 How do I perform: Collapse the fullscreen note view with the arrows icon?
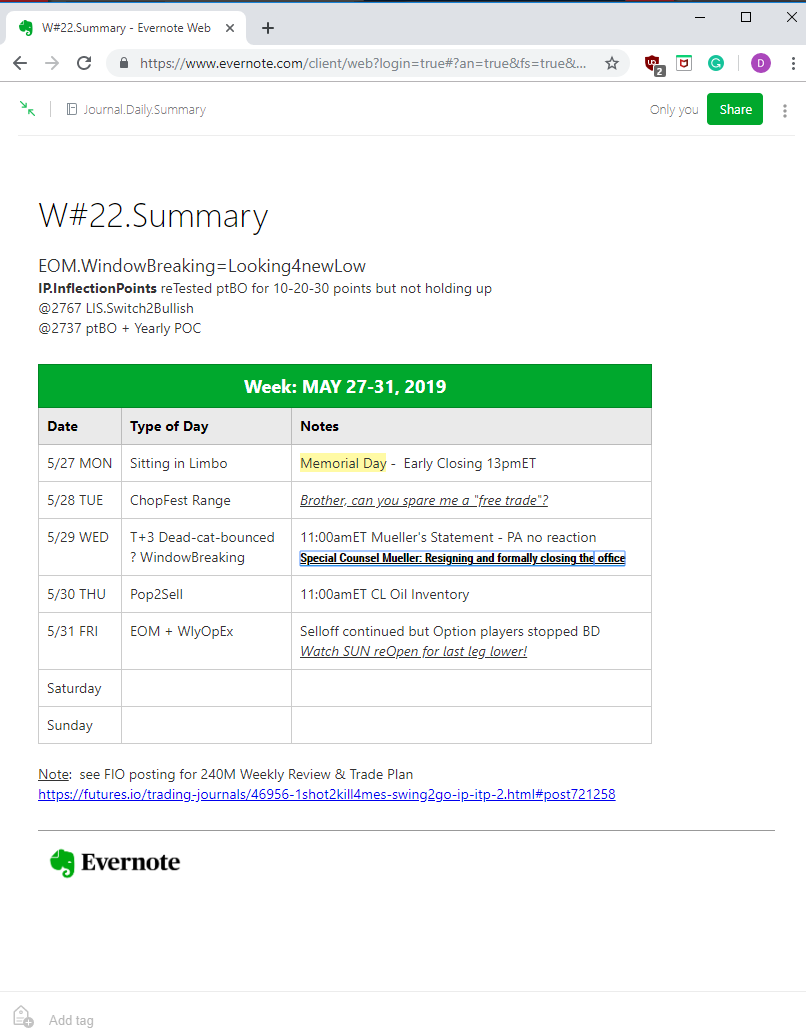pyautogui.click(x=27, y=109)
